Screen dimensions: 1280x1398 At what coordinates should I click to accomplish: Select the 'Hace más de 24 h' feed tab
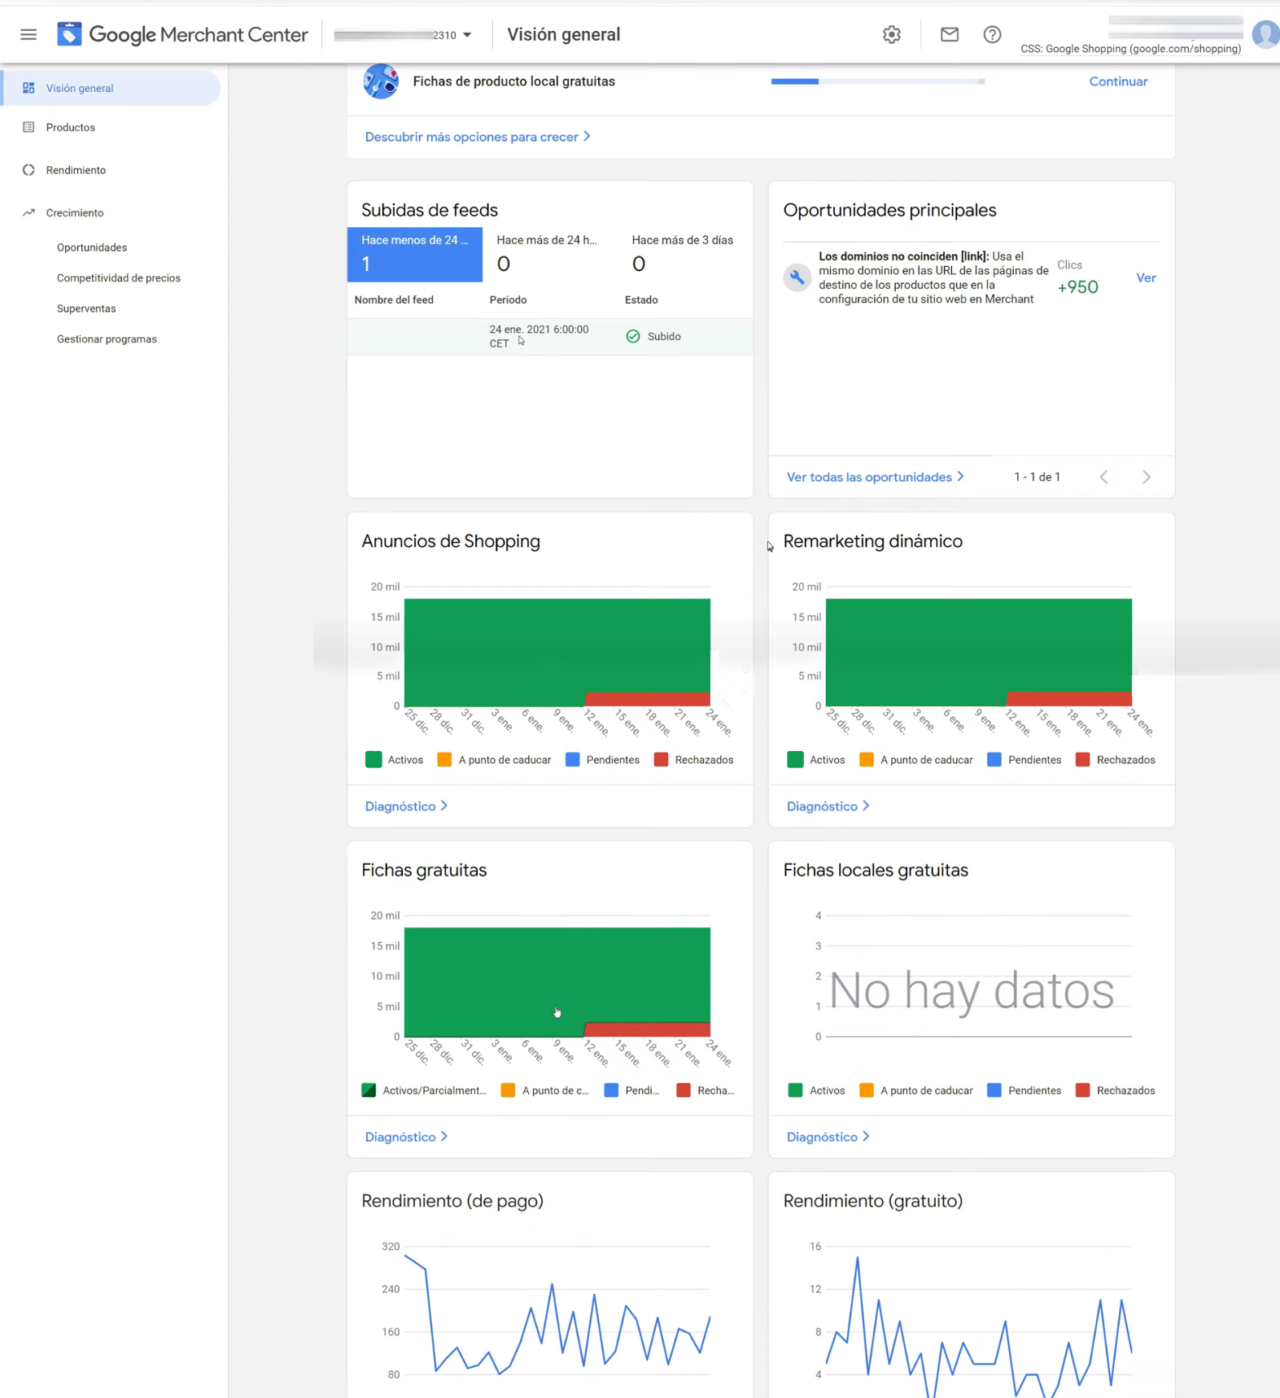click(x=549, y=254)
